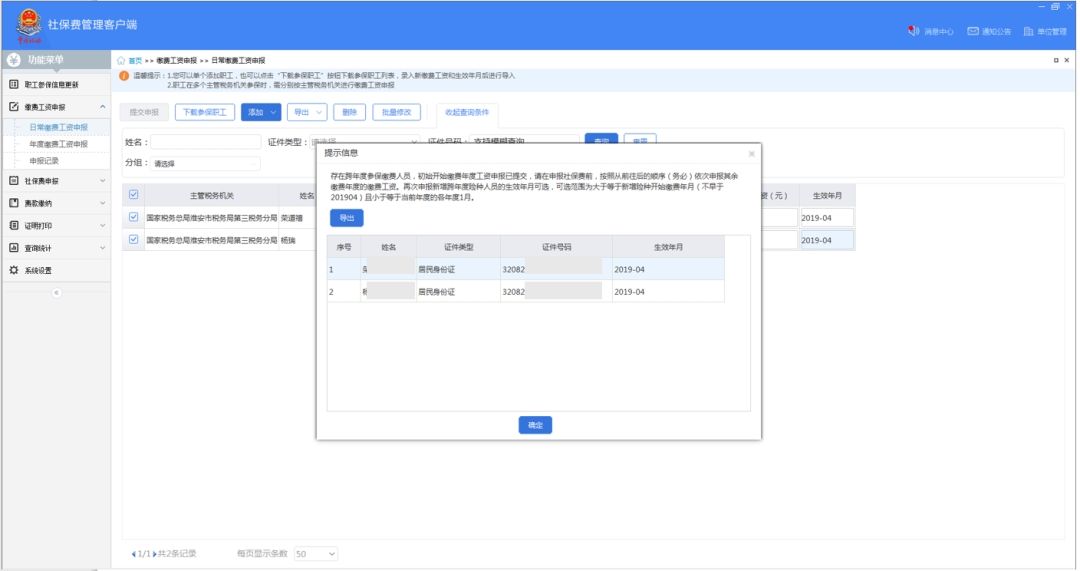Click the 通知公告 envelope icon

972,32
